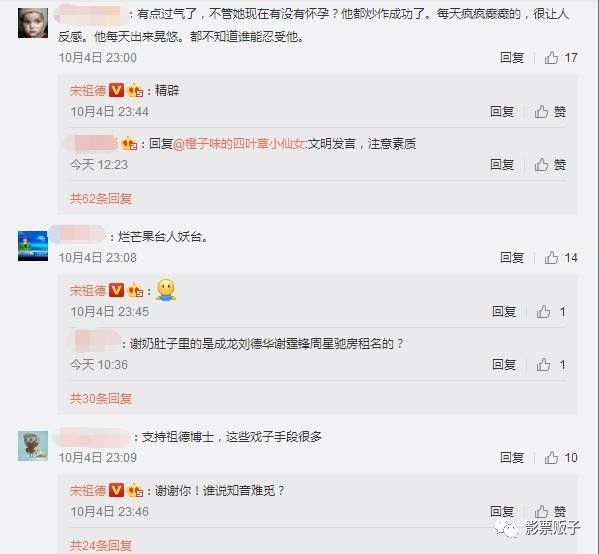Like 宋祖德's reply '精辟'
This screenshot has height=554, width=599.
(550, 112)
